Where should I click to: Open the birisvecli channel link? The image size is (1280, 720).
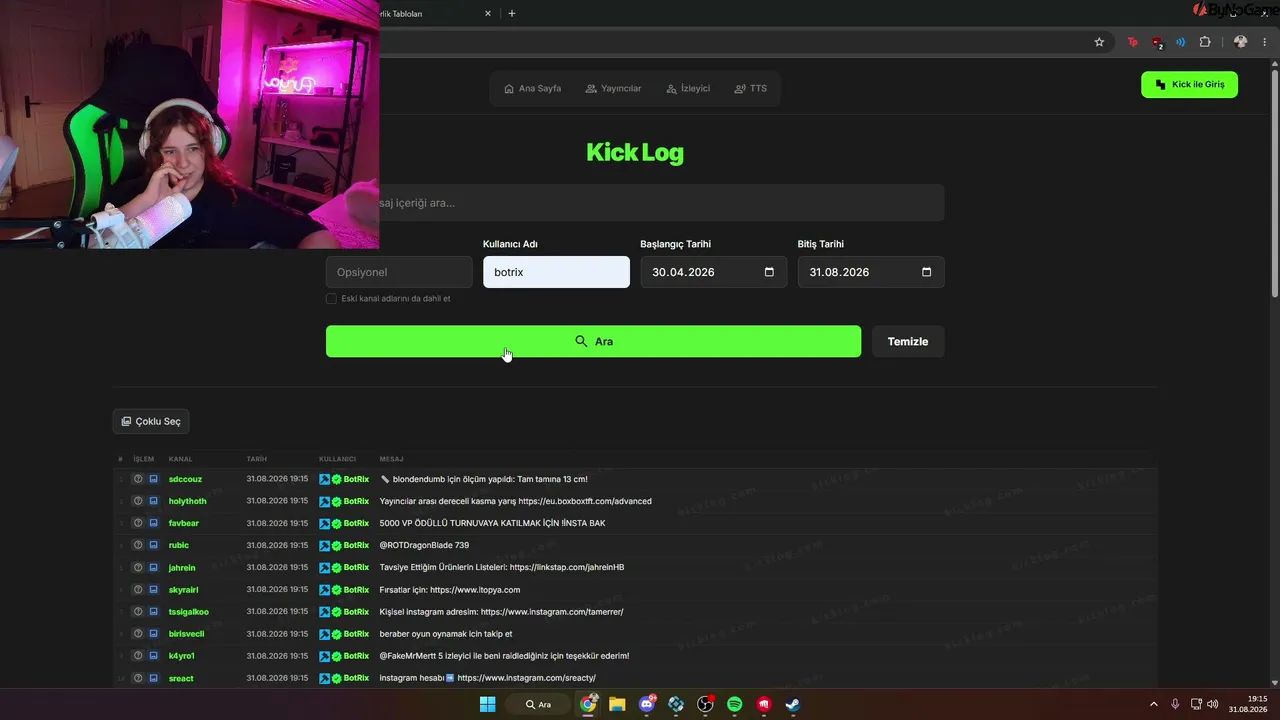coord(187,634)
